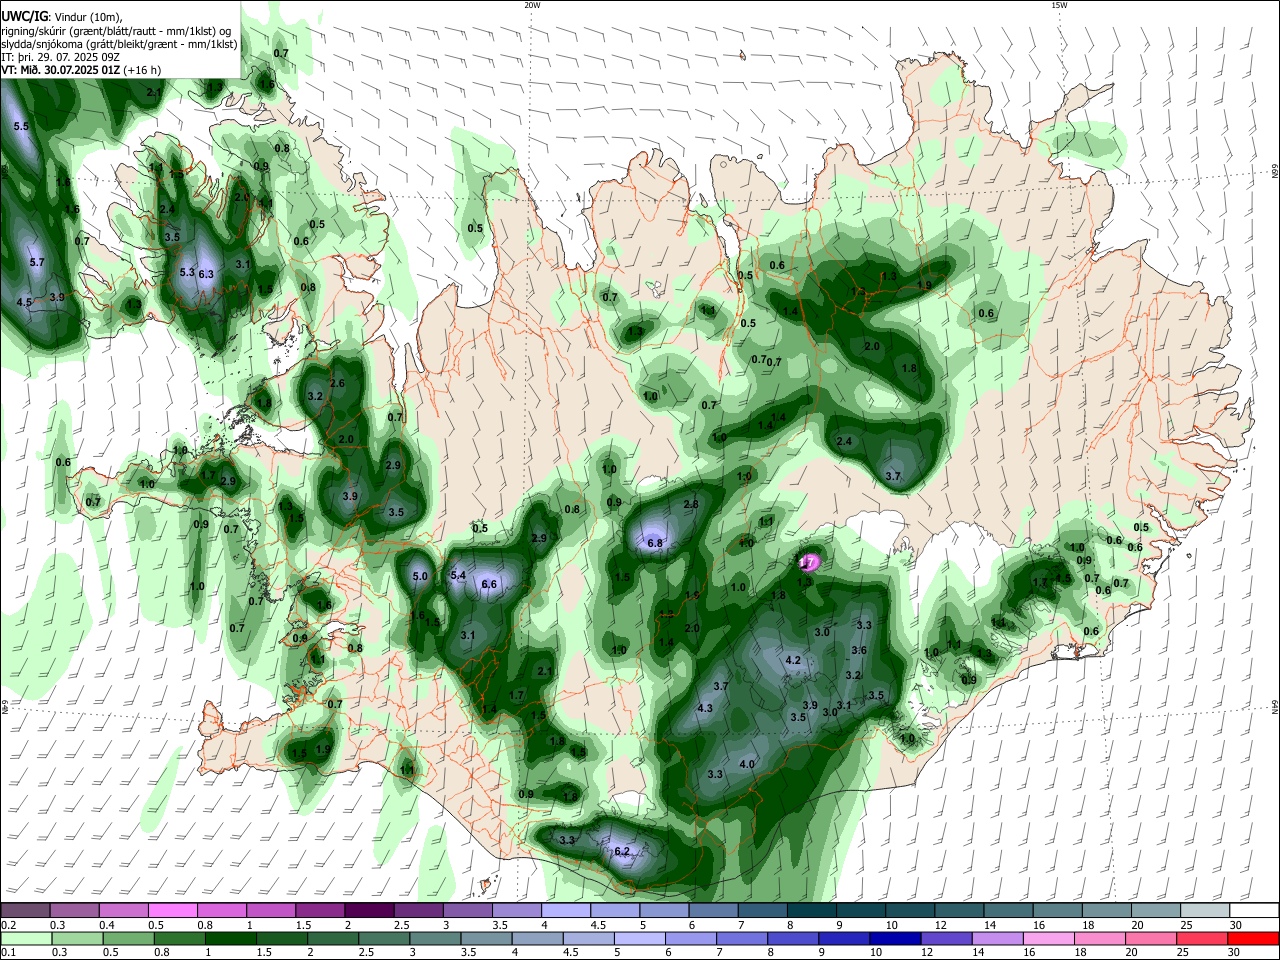Click the 2.8 value above the 6.8 peak
This screenshot has height=960, width=1280.
point(691,504)
